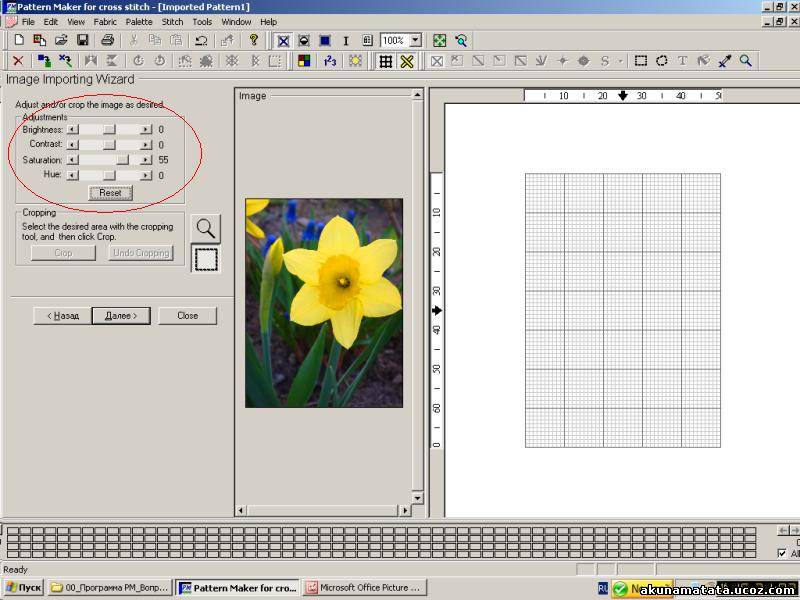Click the image panel scroll right arrow
This screenshot has height=600, width=800.
(405, 510)
